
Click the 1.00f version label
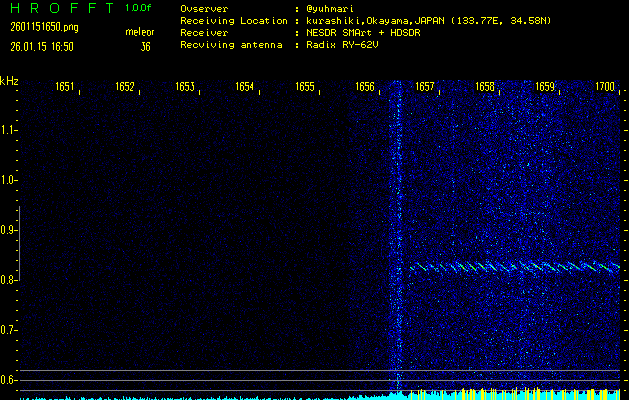coord(139,8)
